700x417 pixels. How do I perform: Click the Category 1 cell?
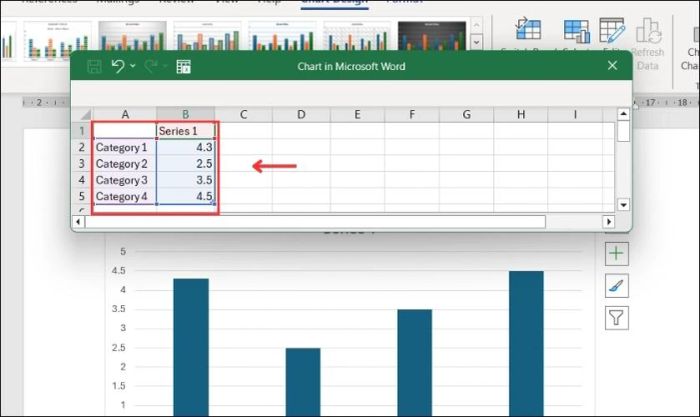click(125, 147)
